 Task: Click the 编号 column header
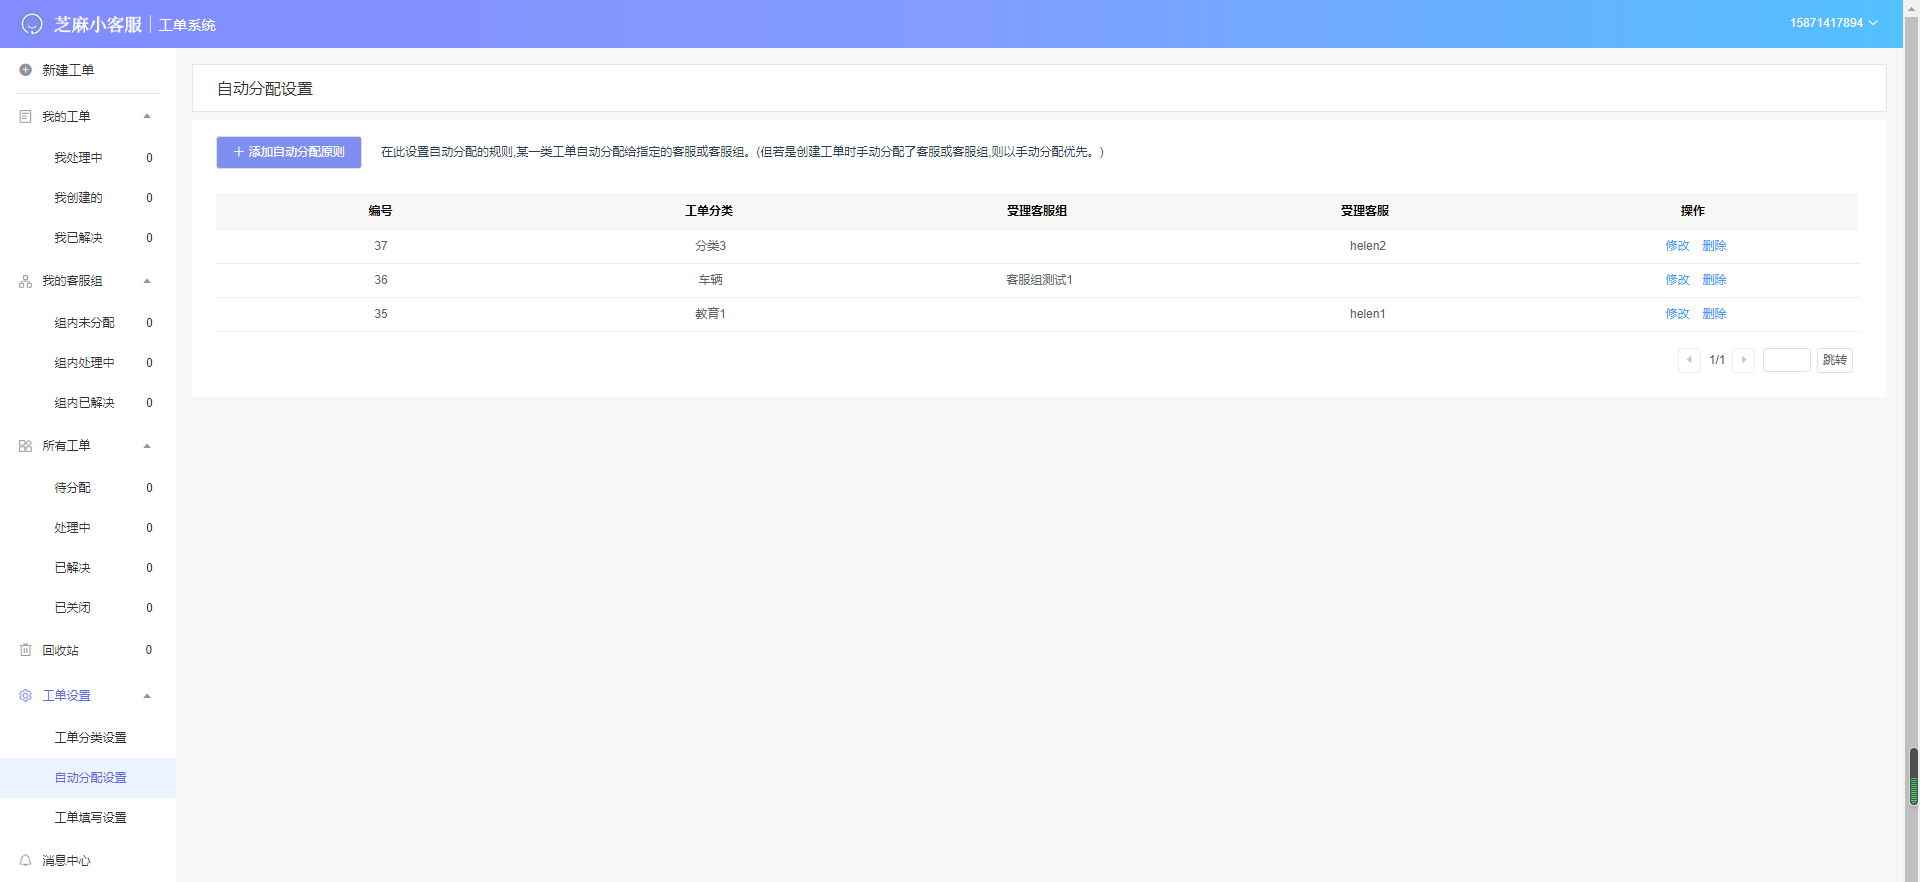click(x=380, y=211)
